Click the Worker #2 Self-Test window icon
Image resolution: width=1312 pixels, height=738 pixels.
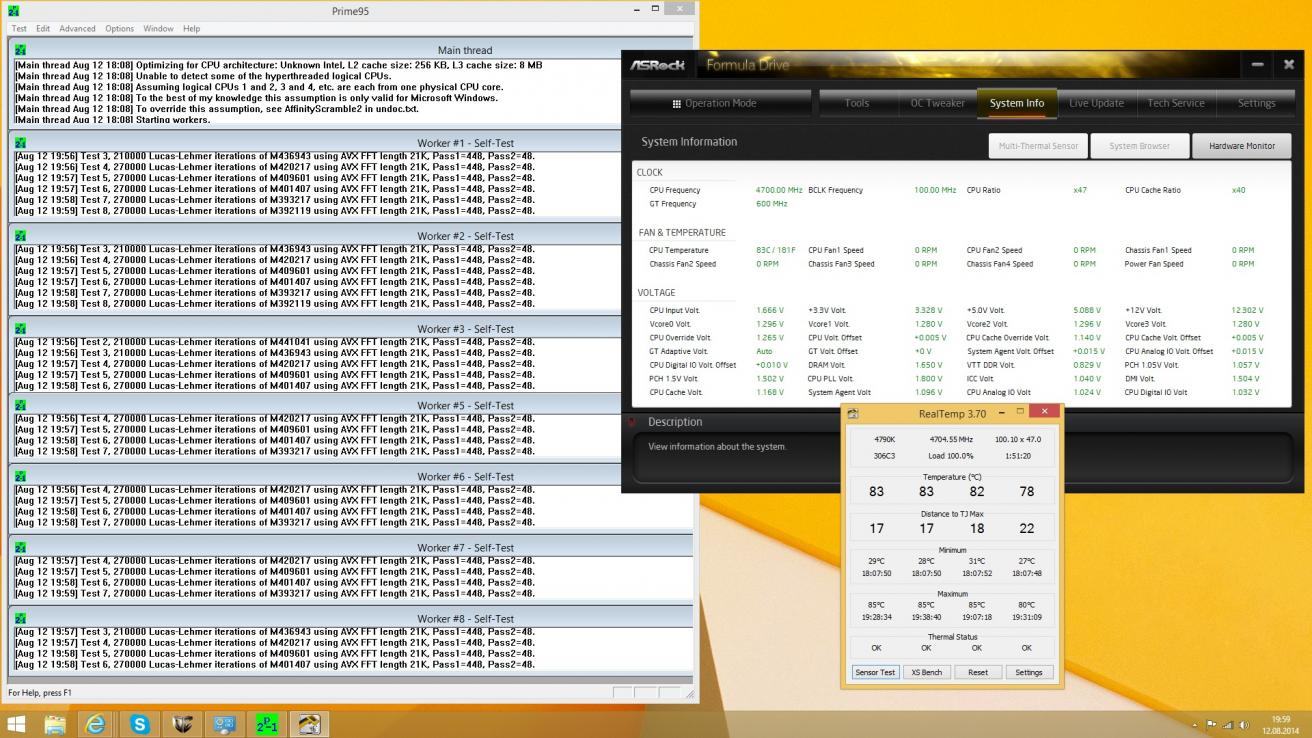click(x=21, y=236)
